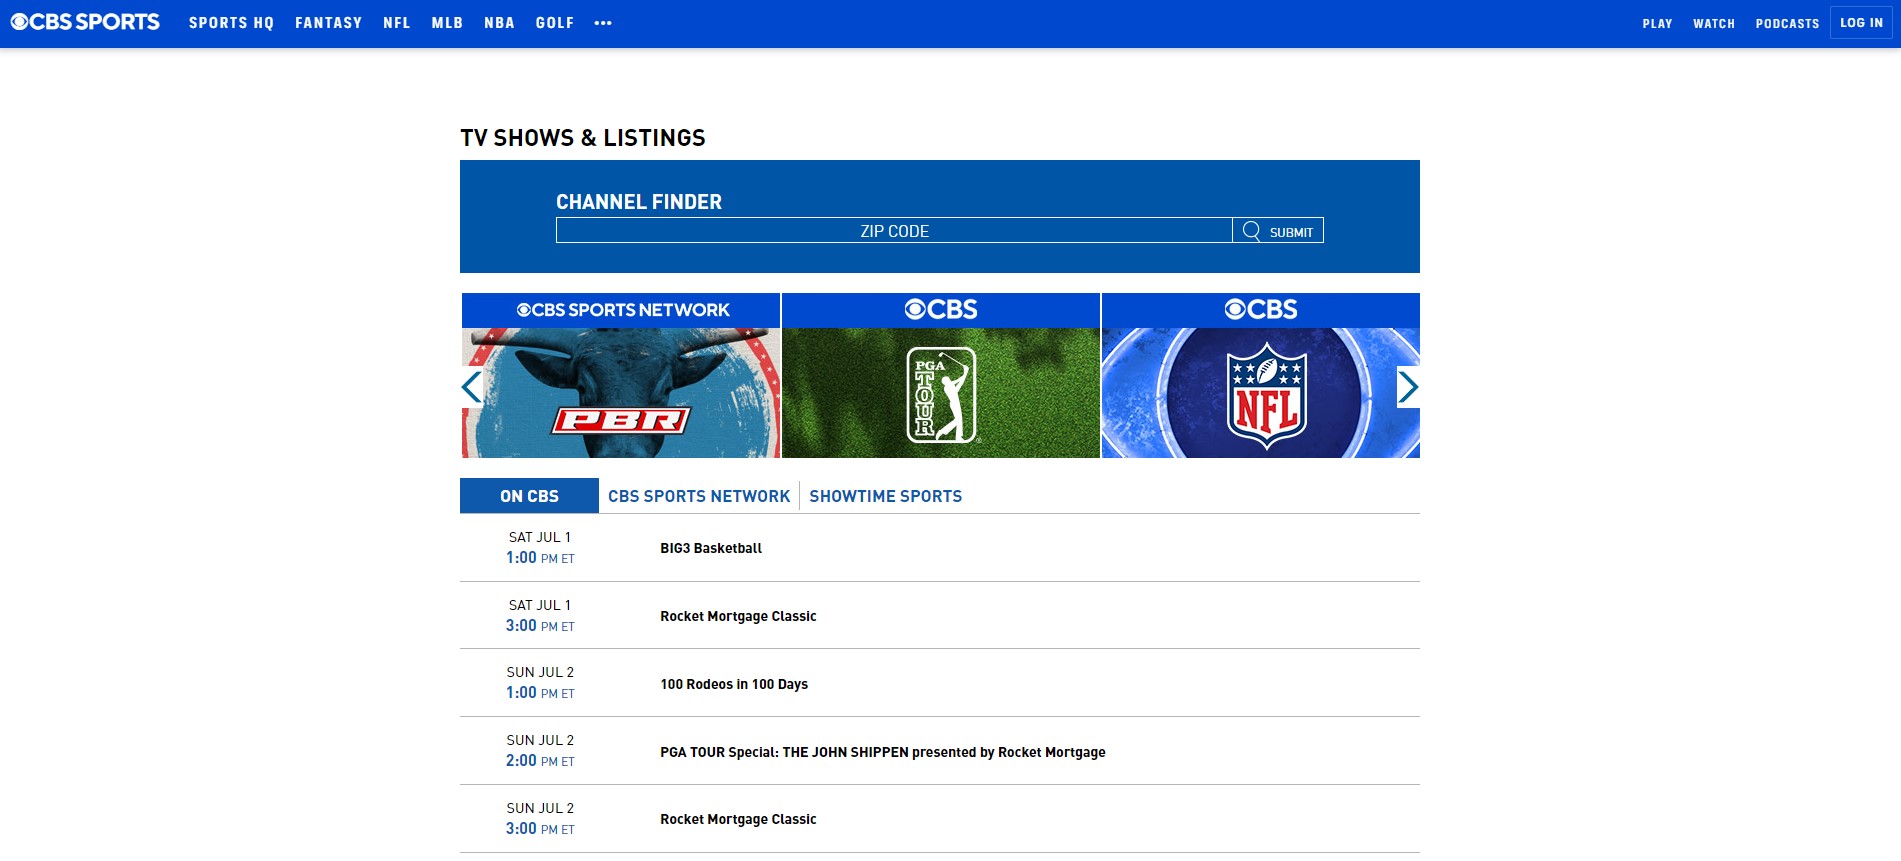Click the Log In button
The image size is (1901, 861).
point(1861,23)
